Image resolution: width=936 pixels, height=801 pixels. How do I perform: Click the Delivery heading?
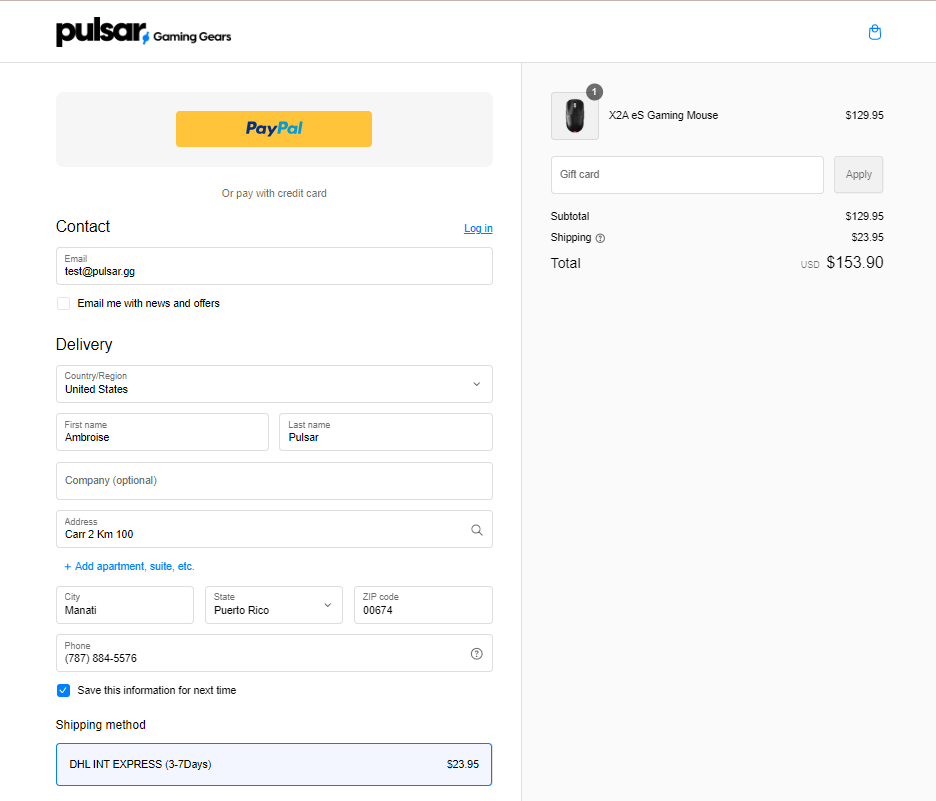coord(84,344)
